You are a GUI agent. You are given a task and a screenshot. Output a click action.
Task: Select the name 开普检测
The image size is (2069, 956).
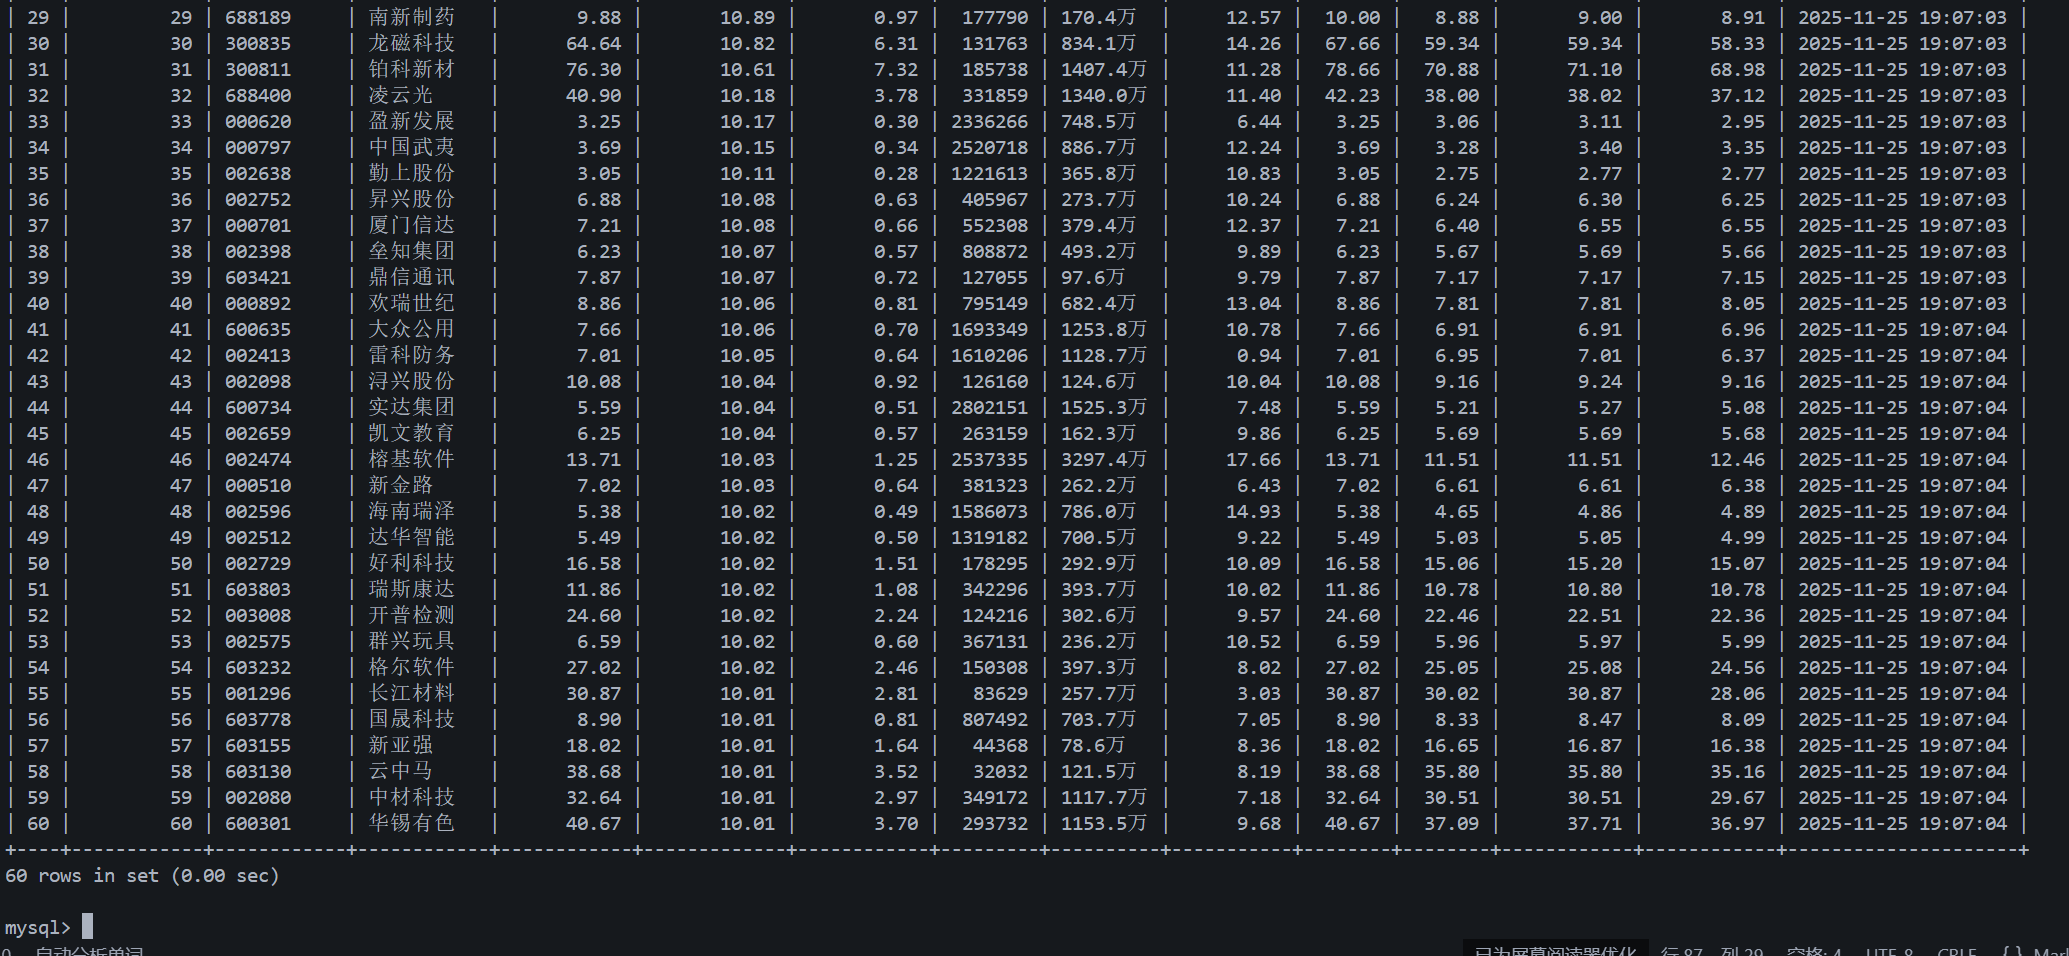click(x=411, y=616)
